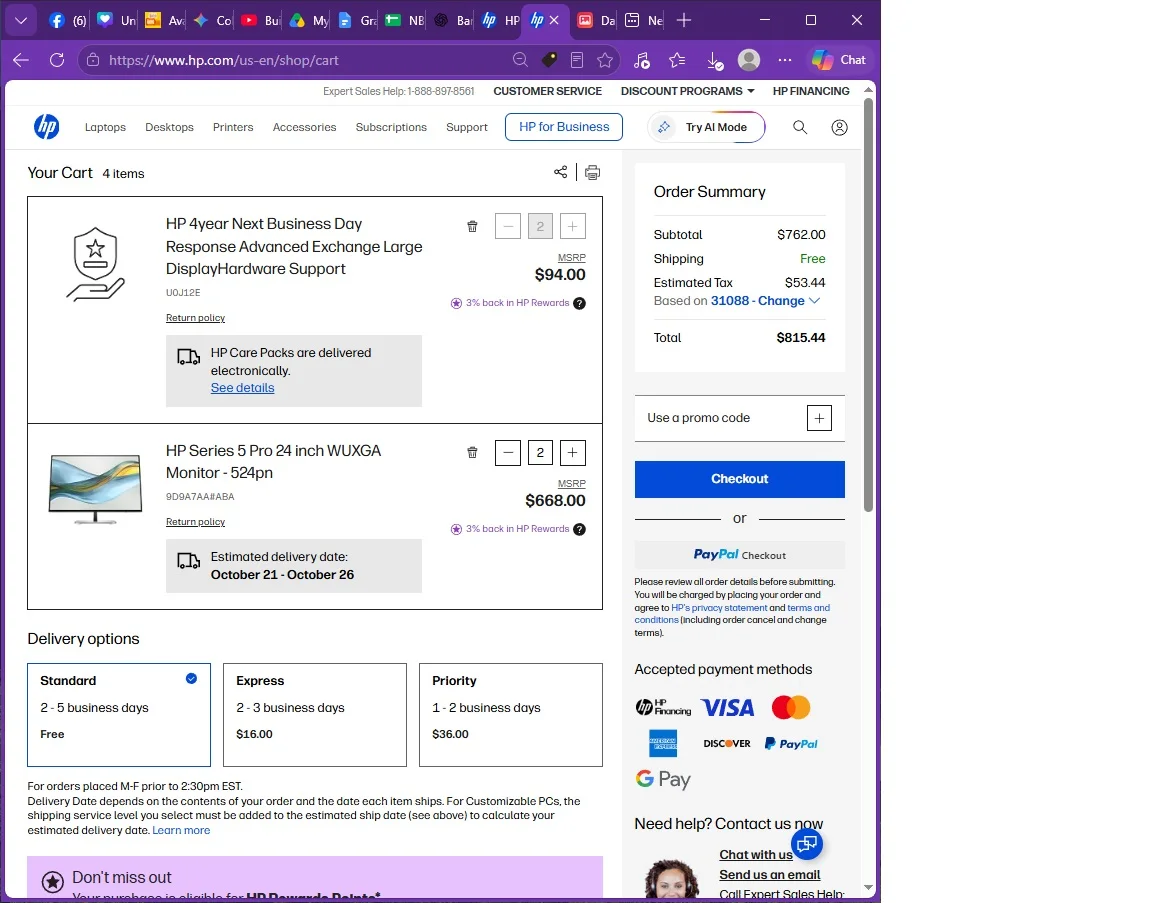Open the monitor's Return policy link
This screenshot has width=1152, height=903.
click(x=195, y=522)
